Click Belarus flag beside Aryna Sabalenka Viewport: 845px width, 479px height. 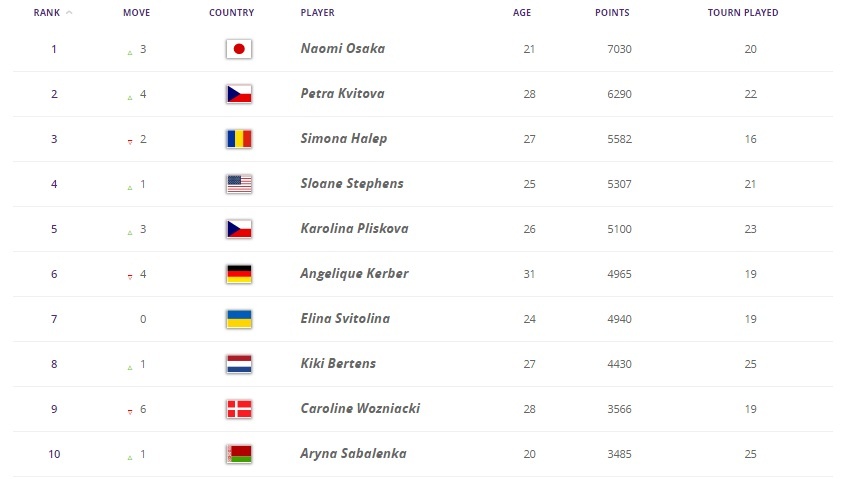[x=239, y=454]
